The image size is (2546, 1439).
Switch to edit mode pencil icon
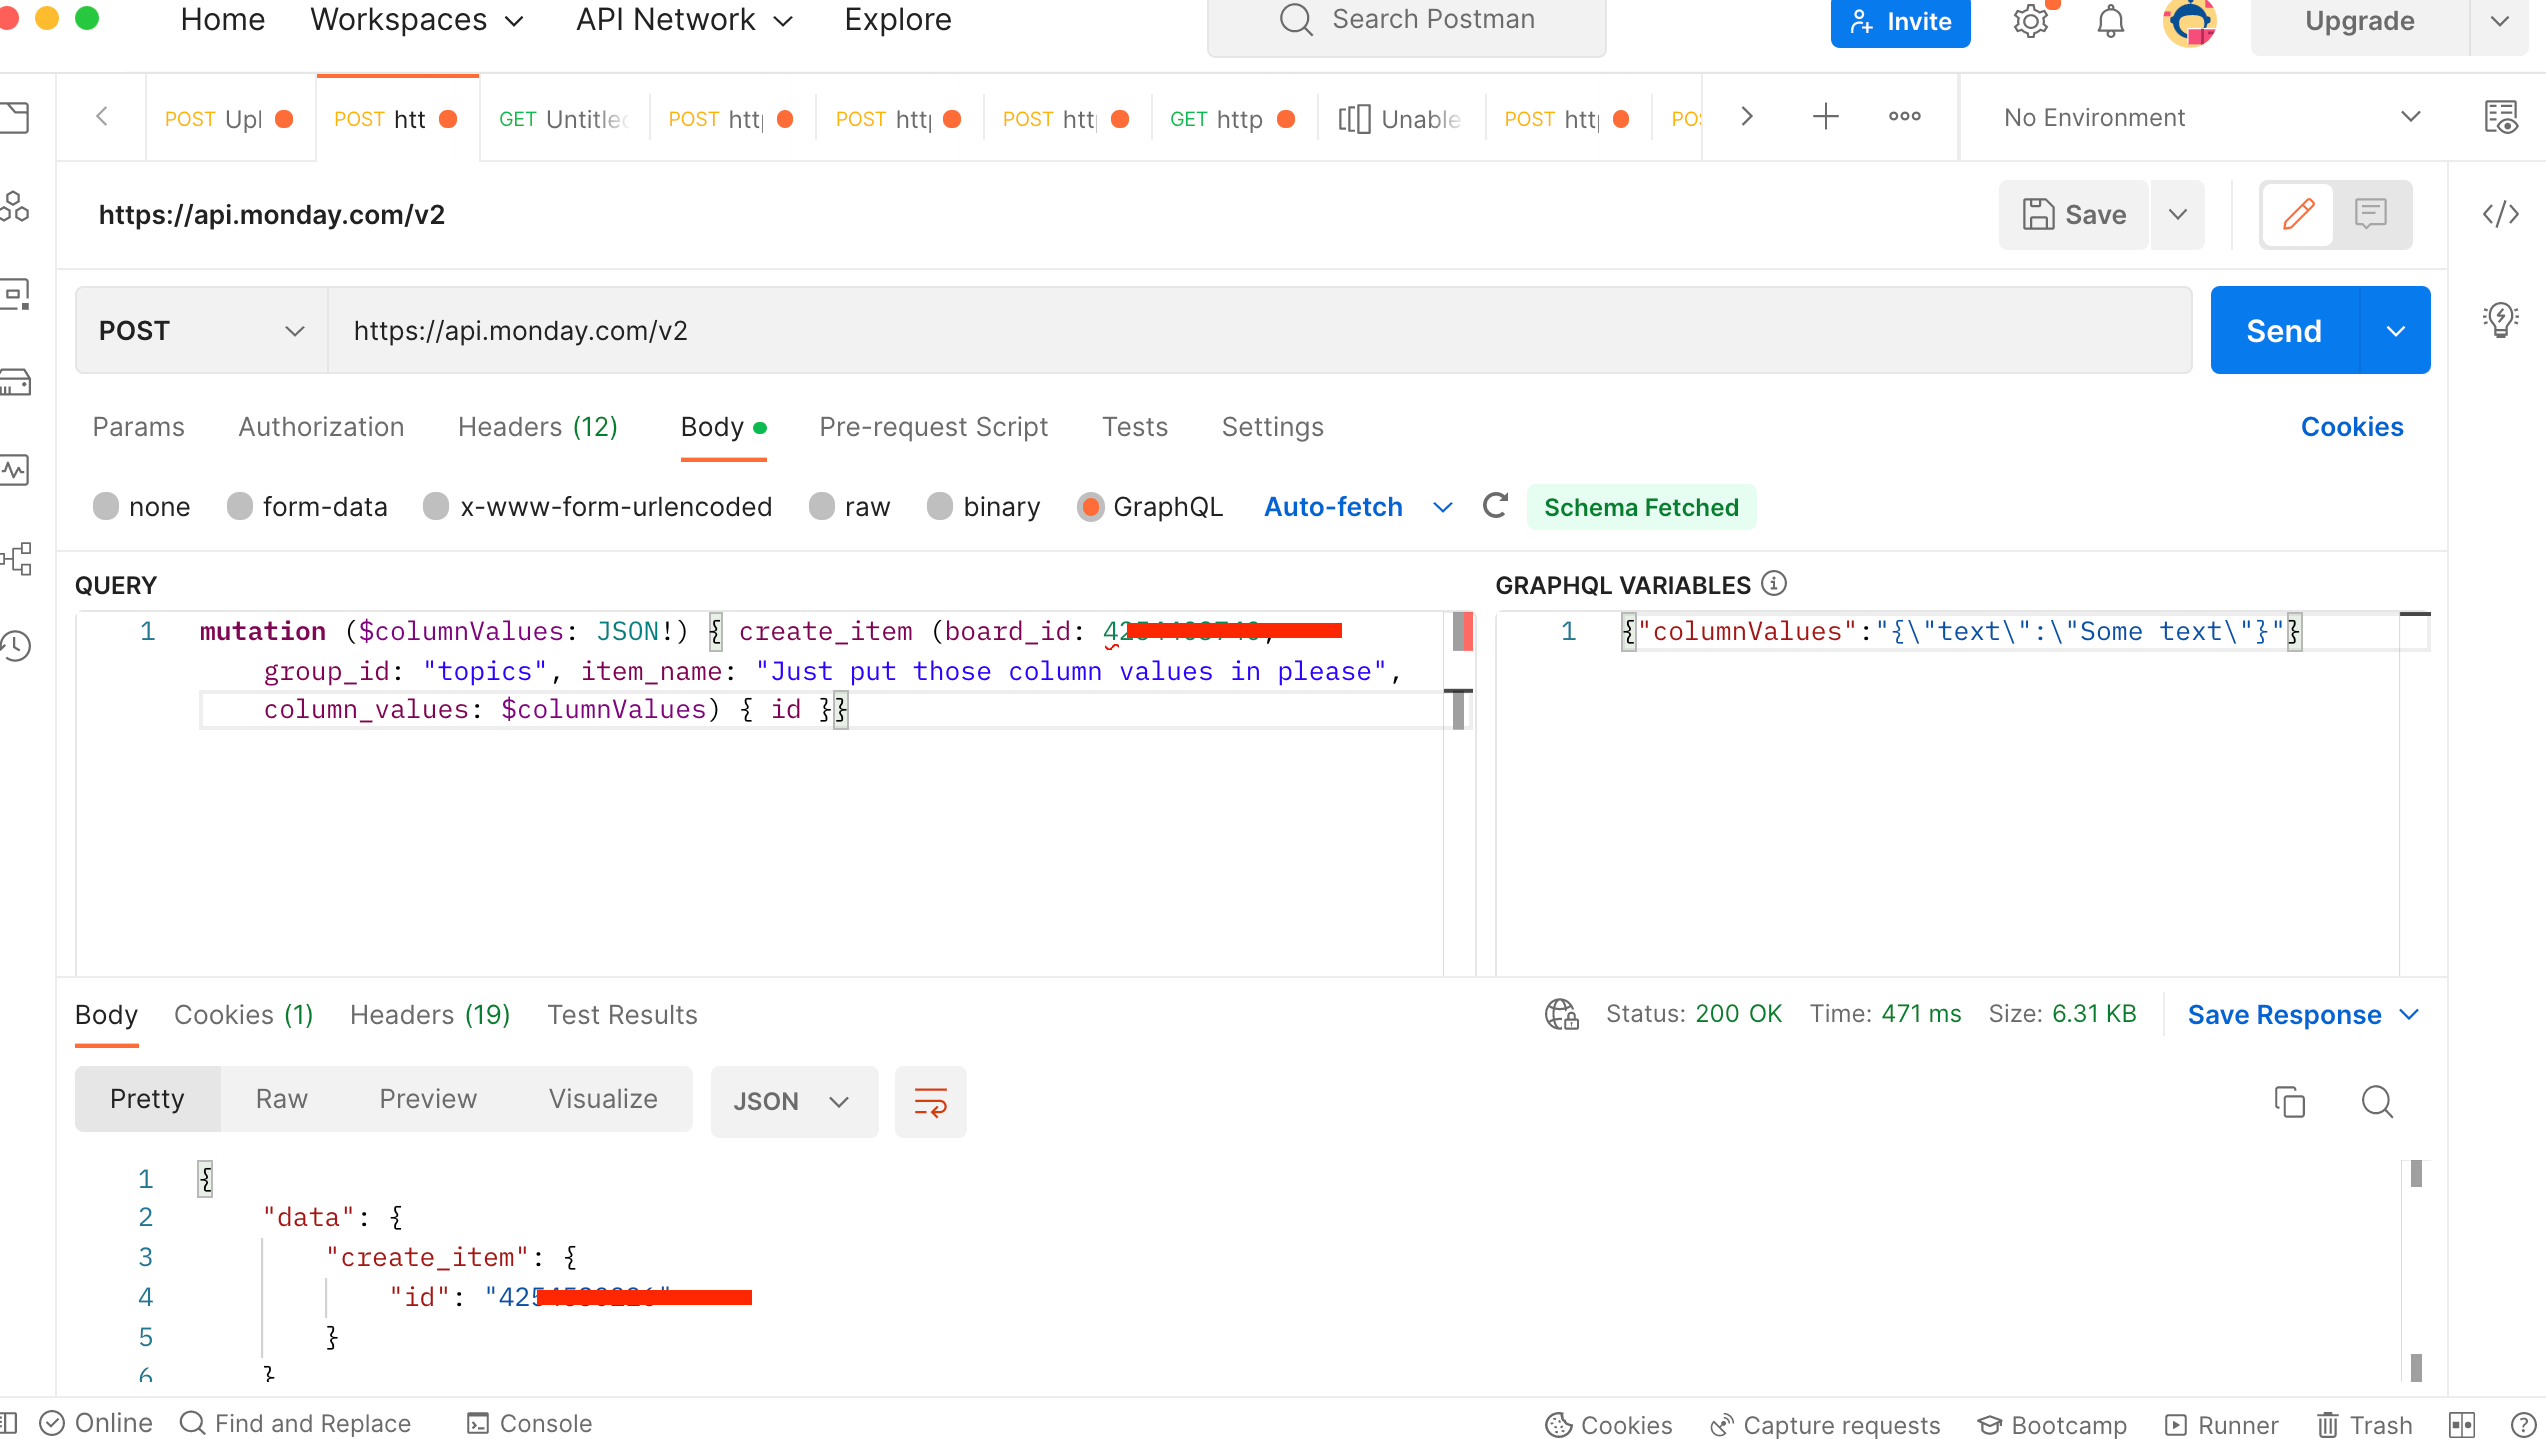[x=2298, y=214]
